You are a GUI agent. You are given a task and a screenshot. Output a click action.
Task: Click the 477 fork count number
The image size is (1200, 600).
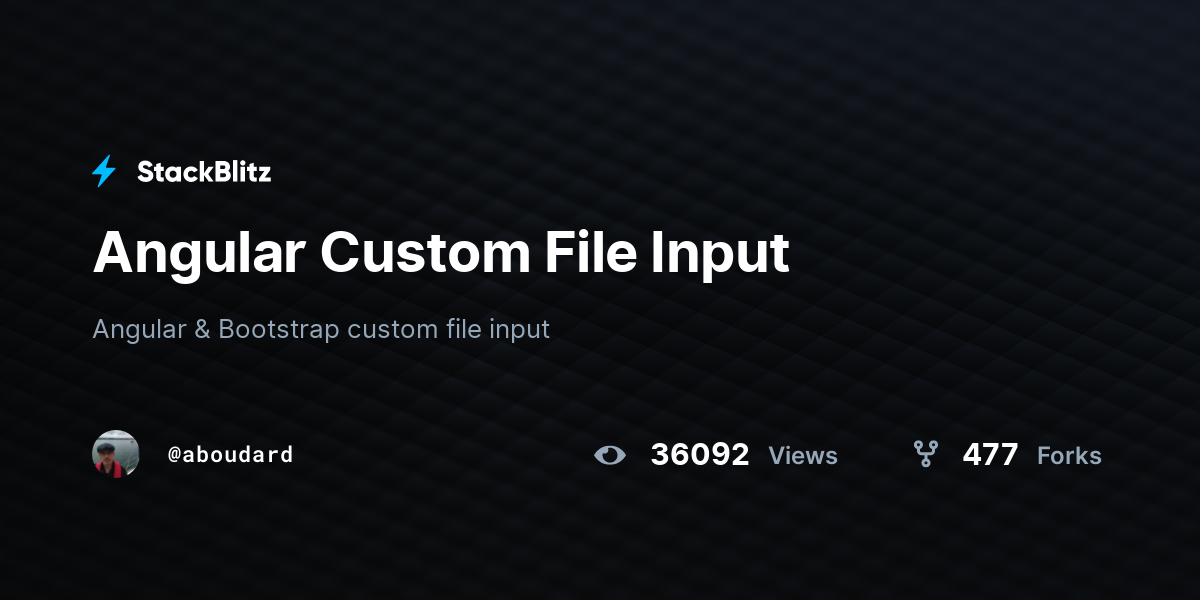tap(990, 455)
